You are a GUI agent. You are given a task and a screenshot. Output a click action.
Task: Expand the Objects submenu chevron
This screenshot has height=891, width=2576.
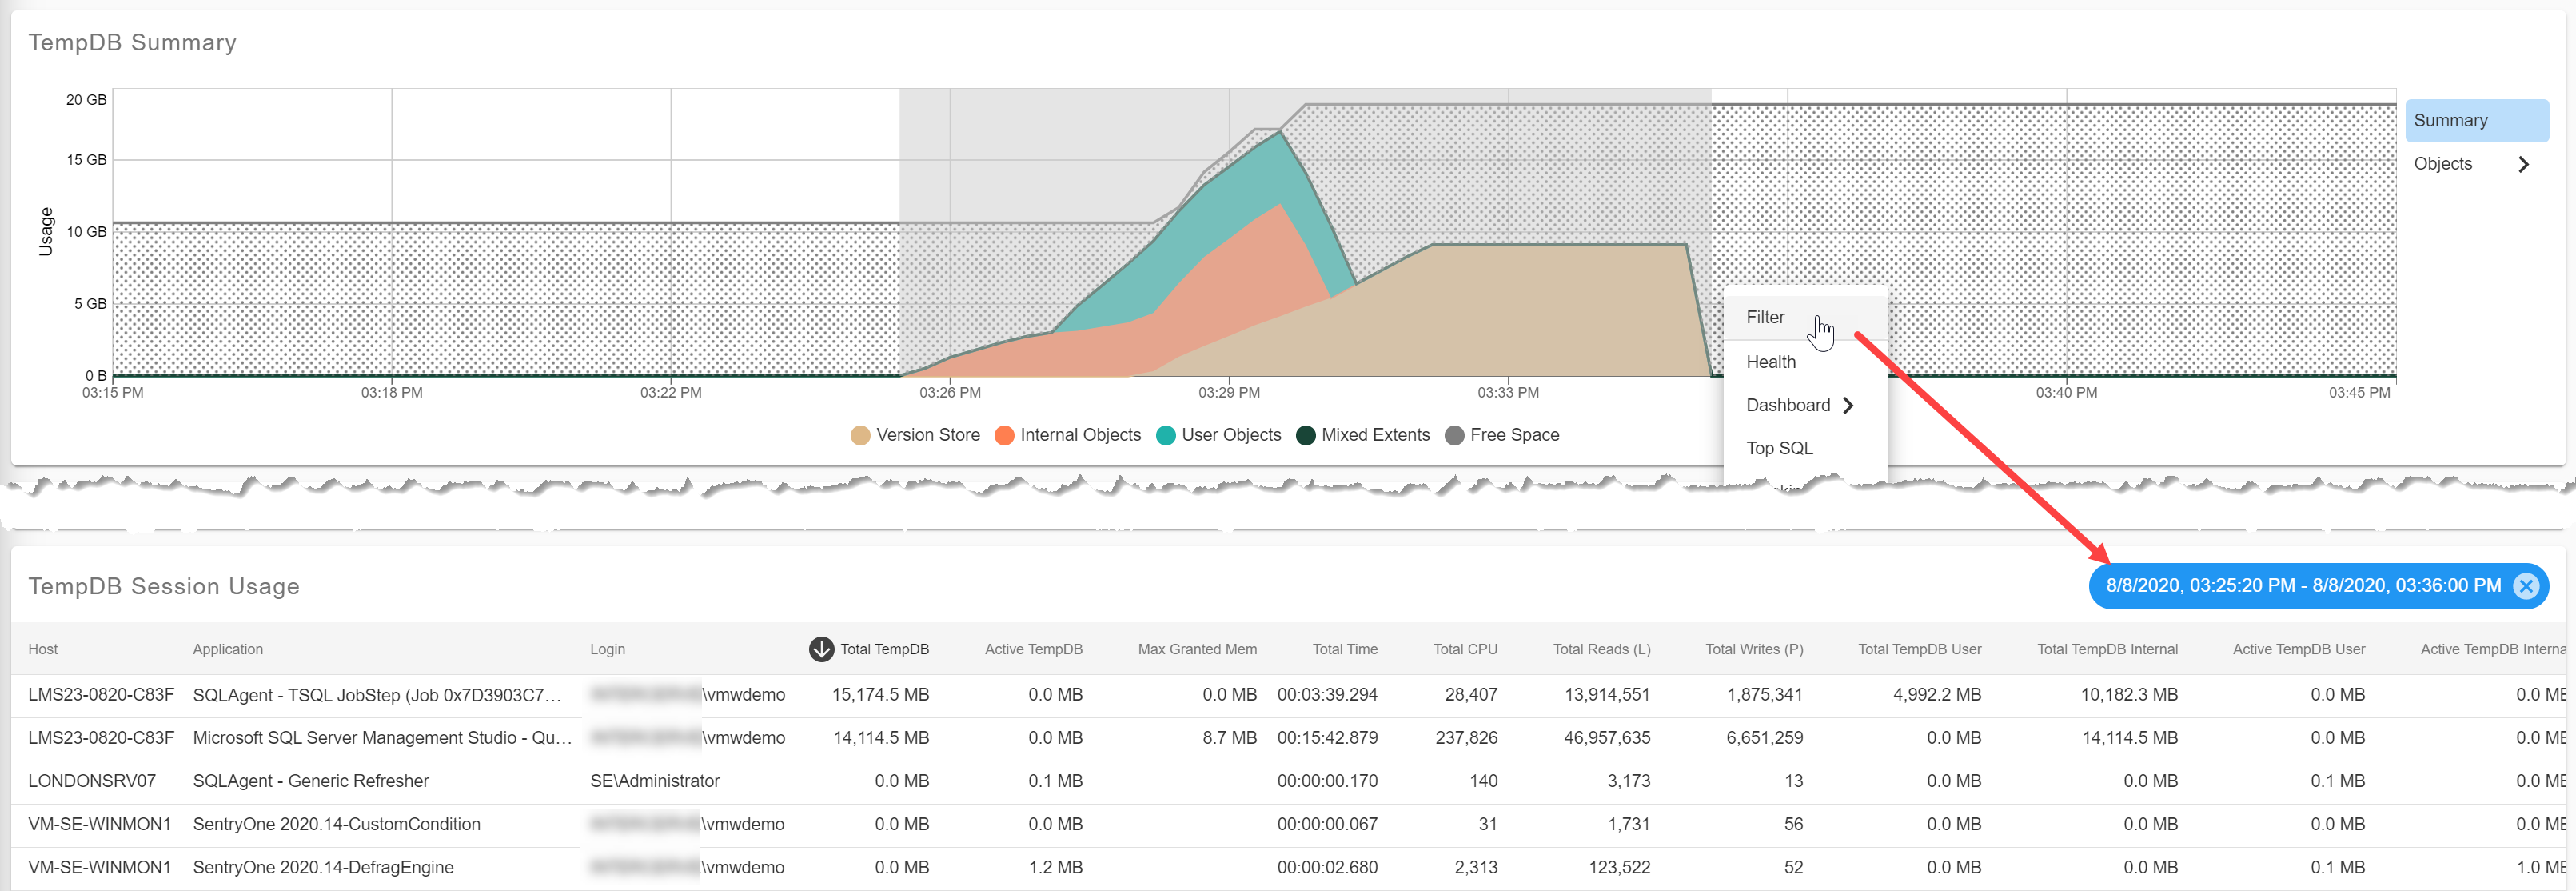click(2523, 164)
